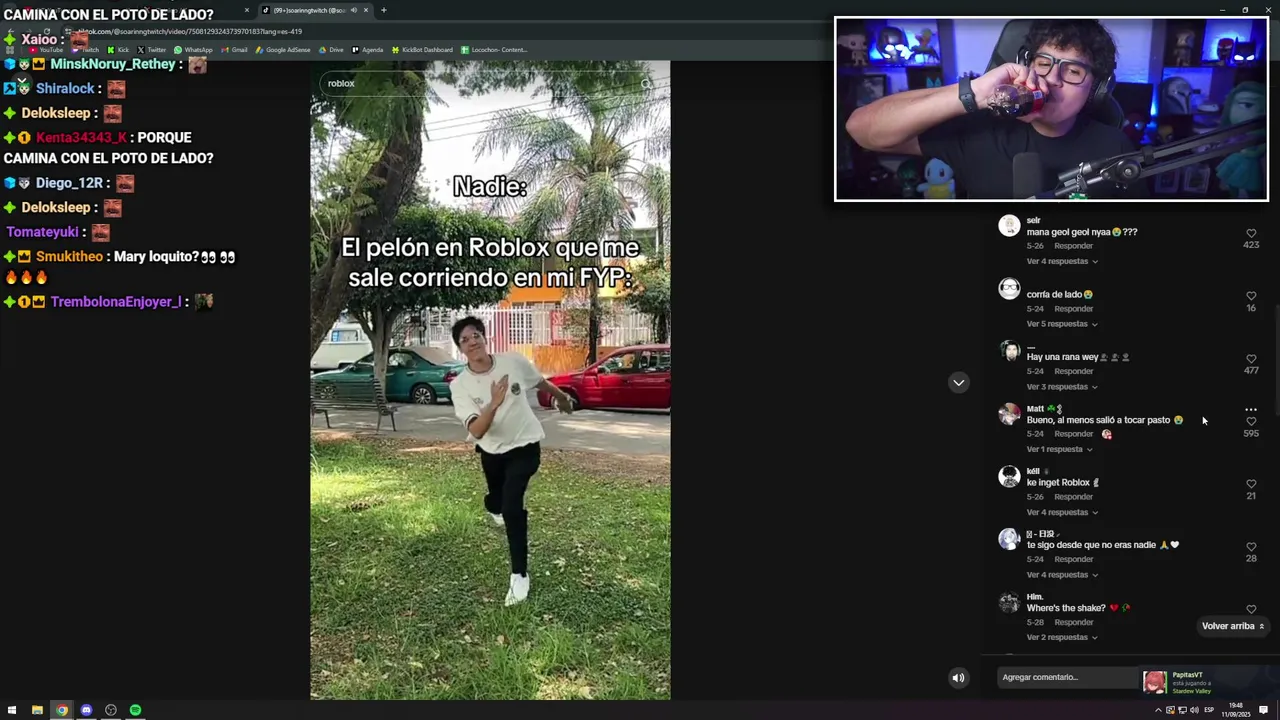This screenshot has height=720, width=1280.
Task: Open the Locochon- Content bookmark
Action: 494,50
